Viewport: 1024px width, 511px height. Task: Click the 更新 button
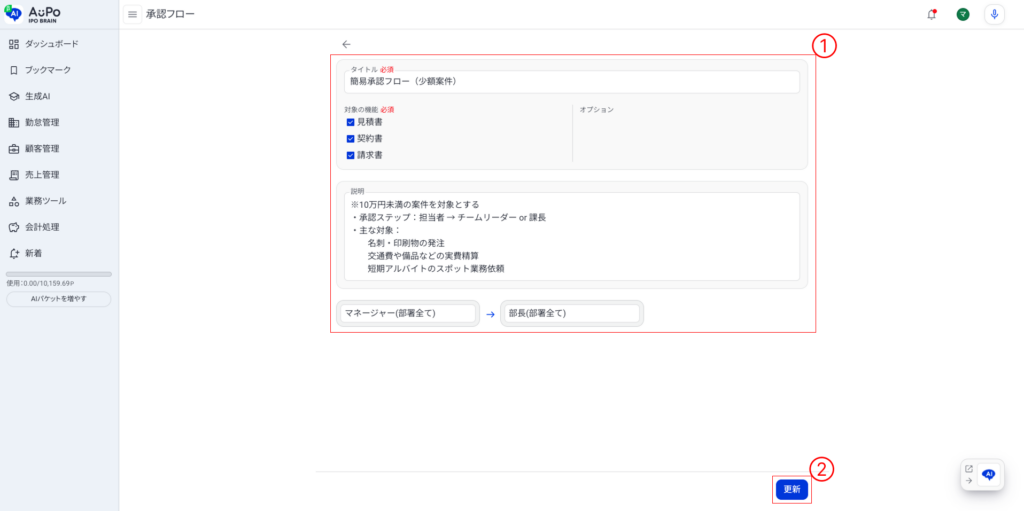coord(791,489)
